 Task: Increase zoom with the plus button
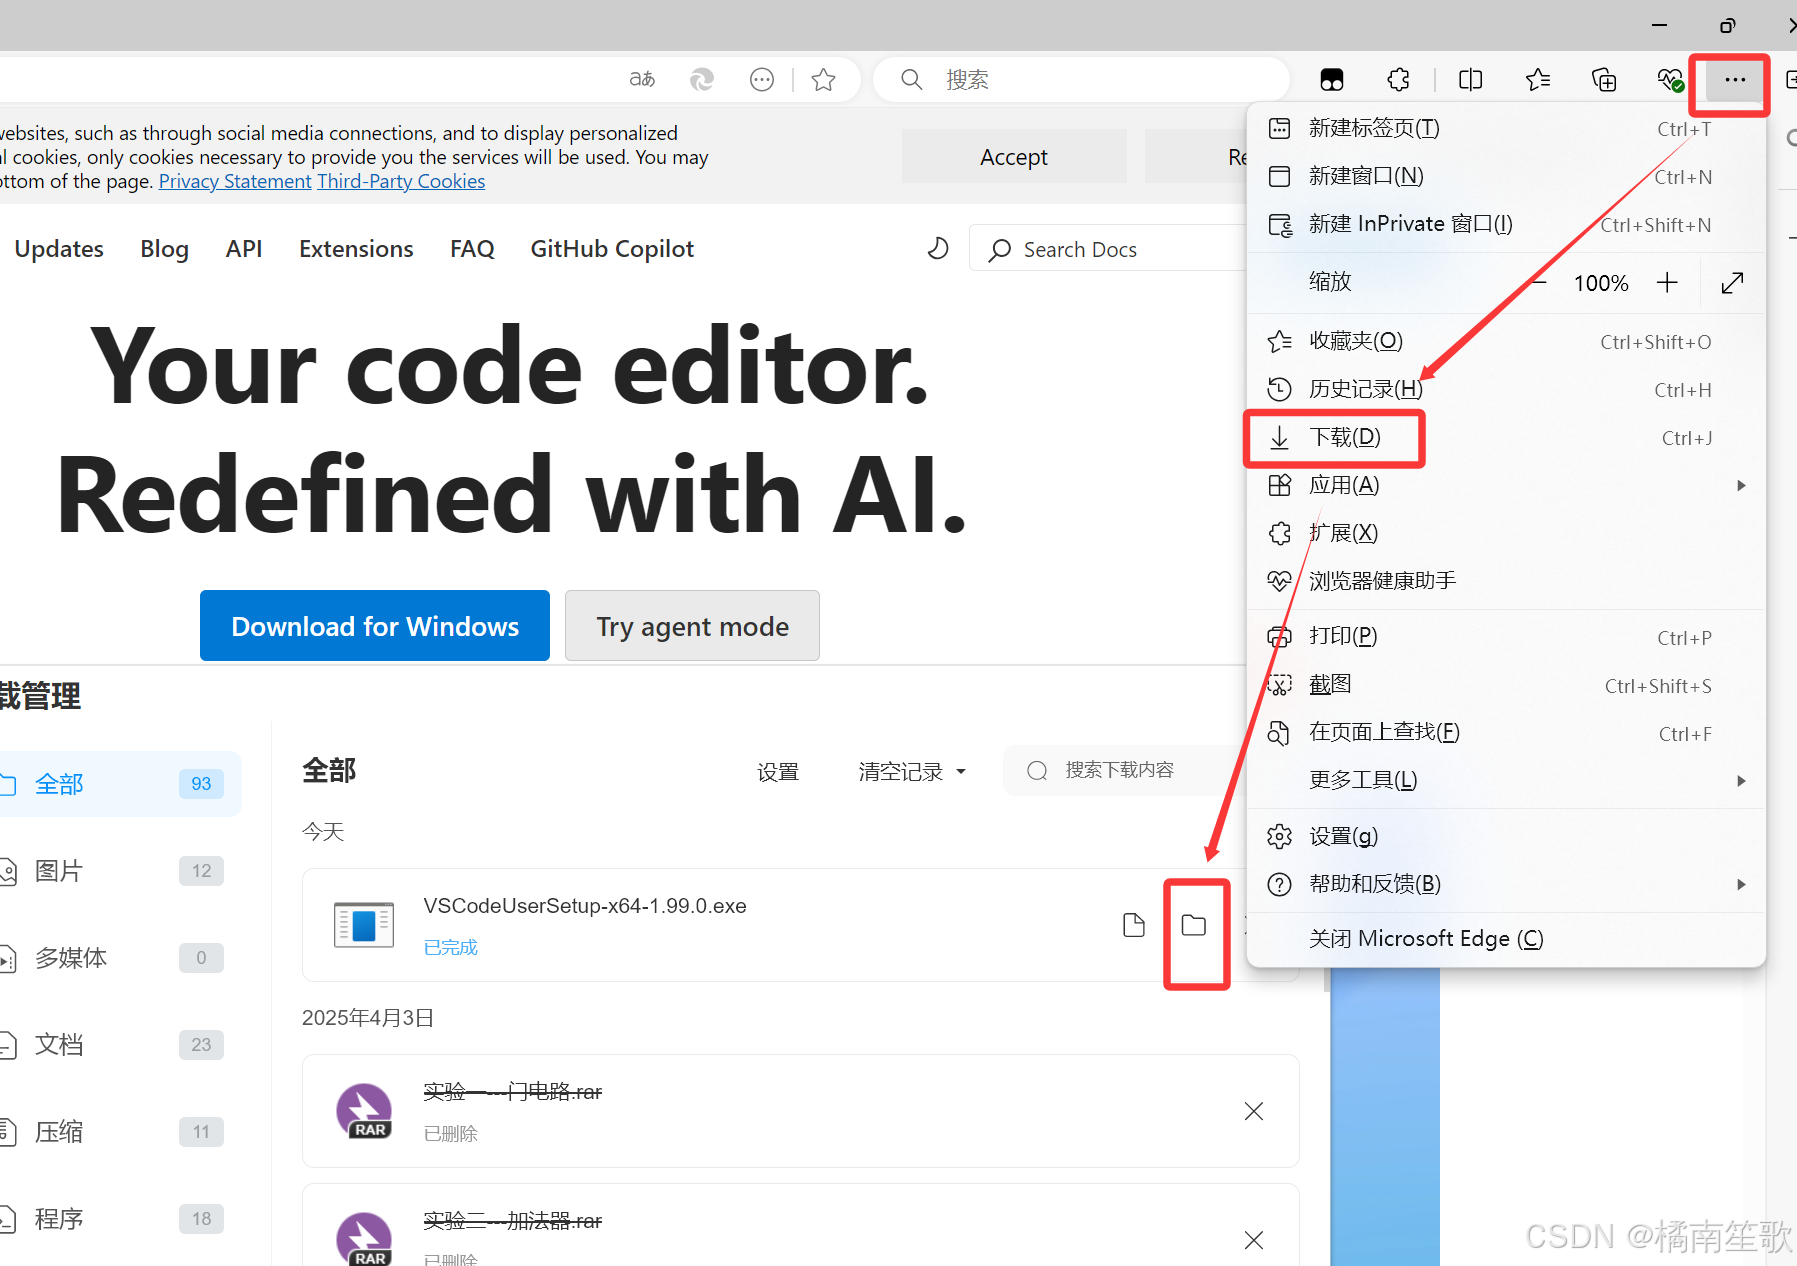pyautogui.click(x=1667, y=283)
